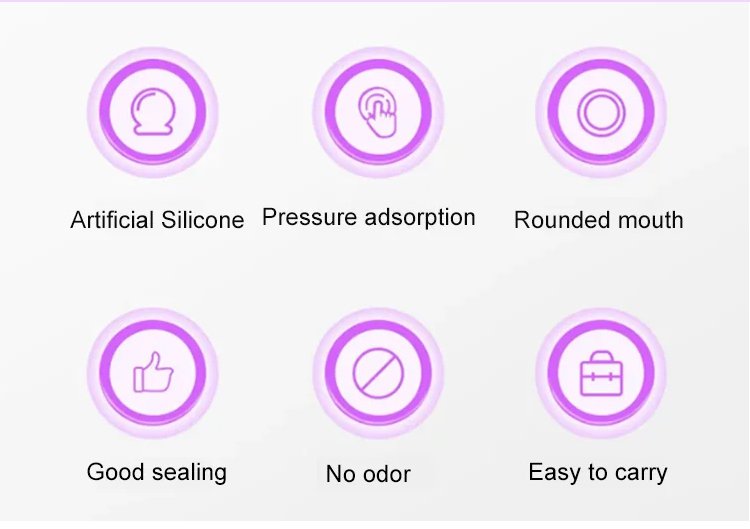Image resolution: width=750 pixels, height=529 pixels.
Task: Click the word "odor" under prohibition icon
Action: 387,473
